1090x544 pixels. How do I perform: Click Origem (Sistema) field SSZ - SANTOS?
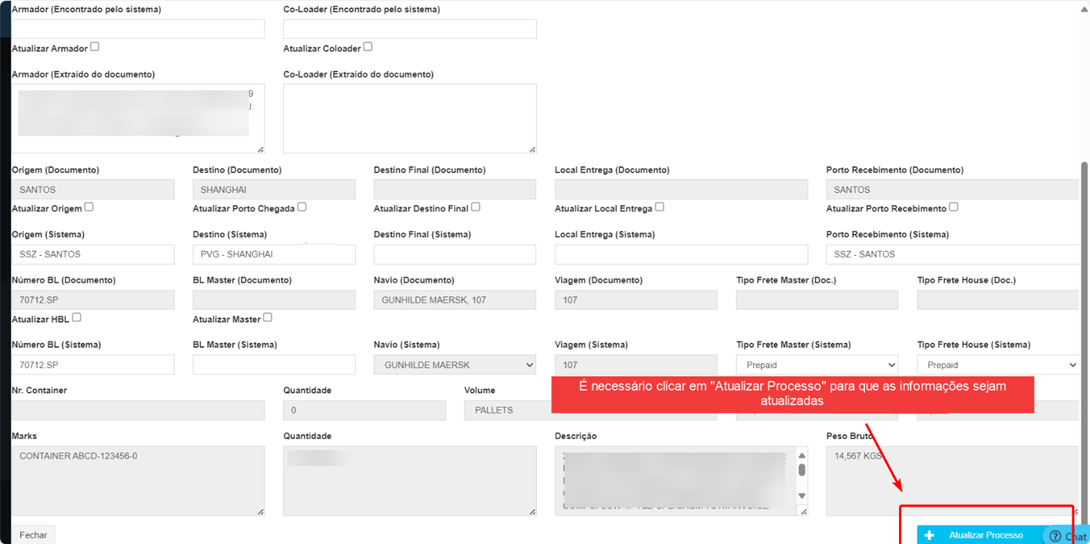(93, 254)
